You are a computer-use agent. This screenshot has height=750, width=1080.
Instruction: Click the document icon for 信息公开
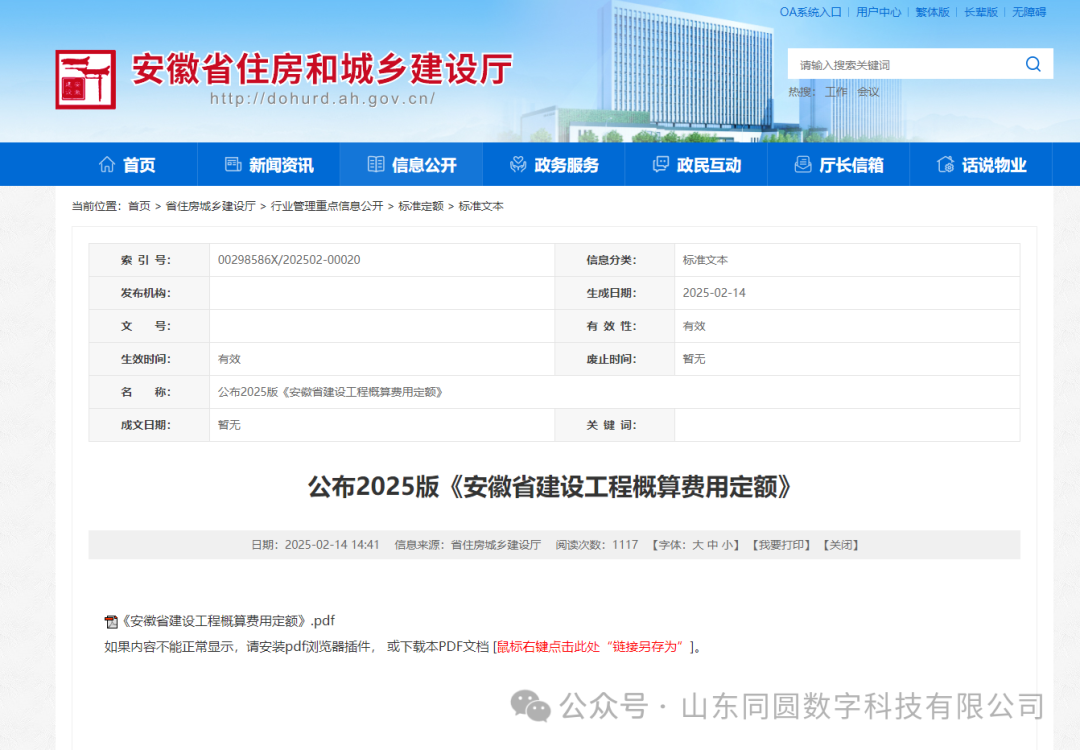[x=376, y=164]
